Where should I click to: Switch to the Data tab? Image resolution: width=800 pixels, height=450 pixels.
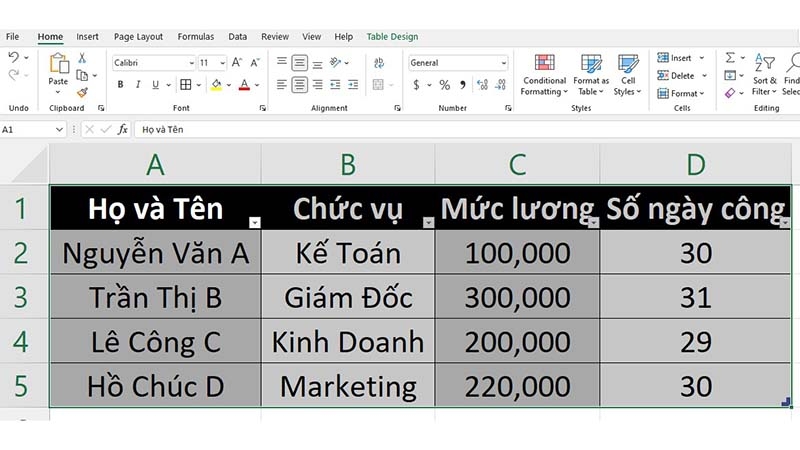point(237,37)
